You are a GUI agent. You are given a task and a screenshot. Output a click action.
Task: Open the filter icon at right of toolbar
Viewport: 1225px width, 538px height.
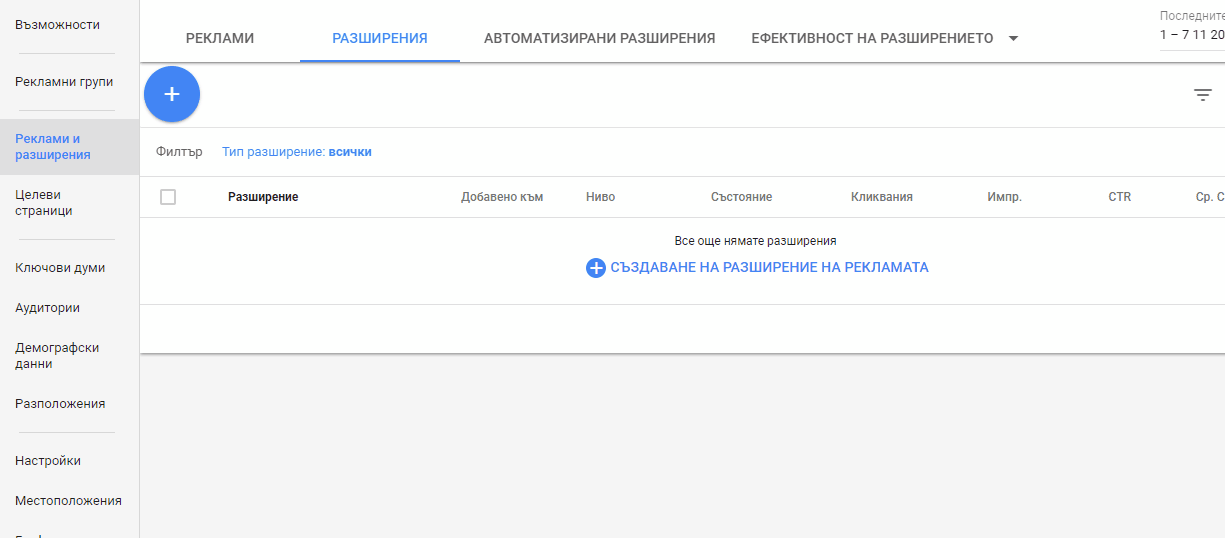click(x=1203, y=95)
